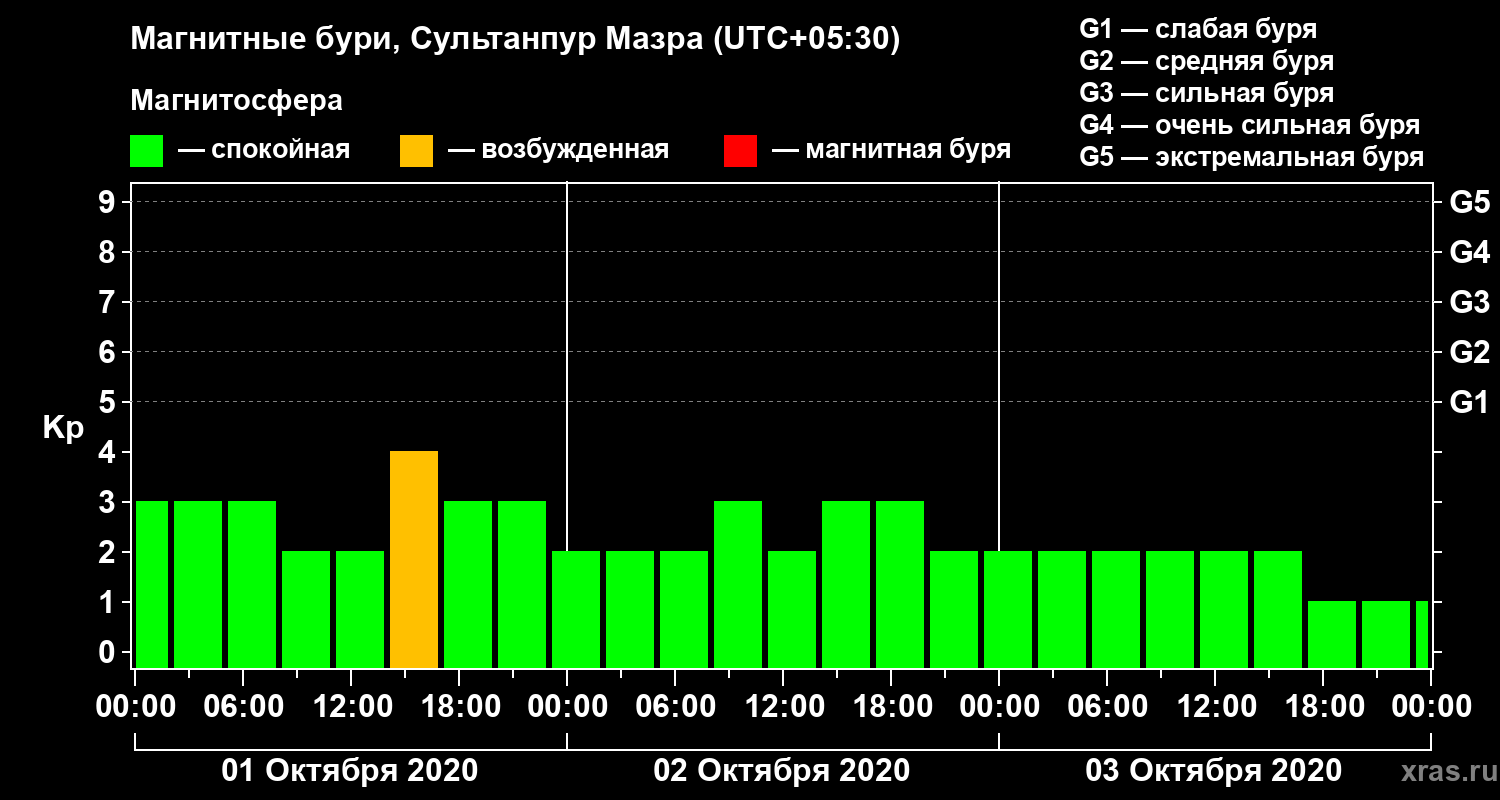
Task: Select the bar crossing the 02 Октября midnight line
Action: pyautogui.click(x=576, y=610)
